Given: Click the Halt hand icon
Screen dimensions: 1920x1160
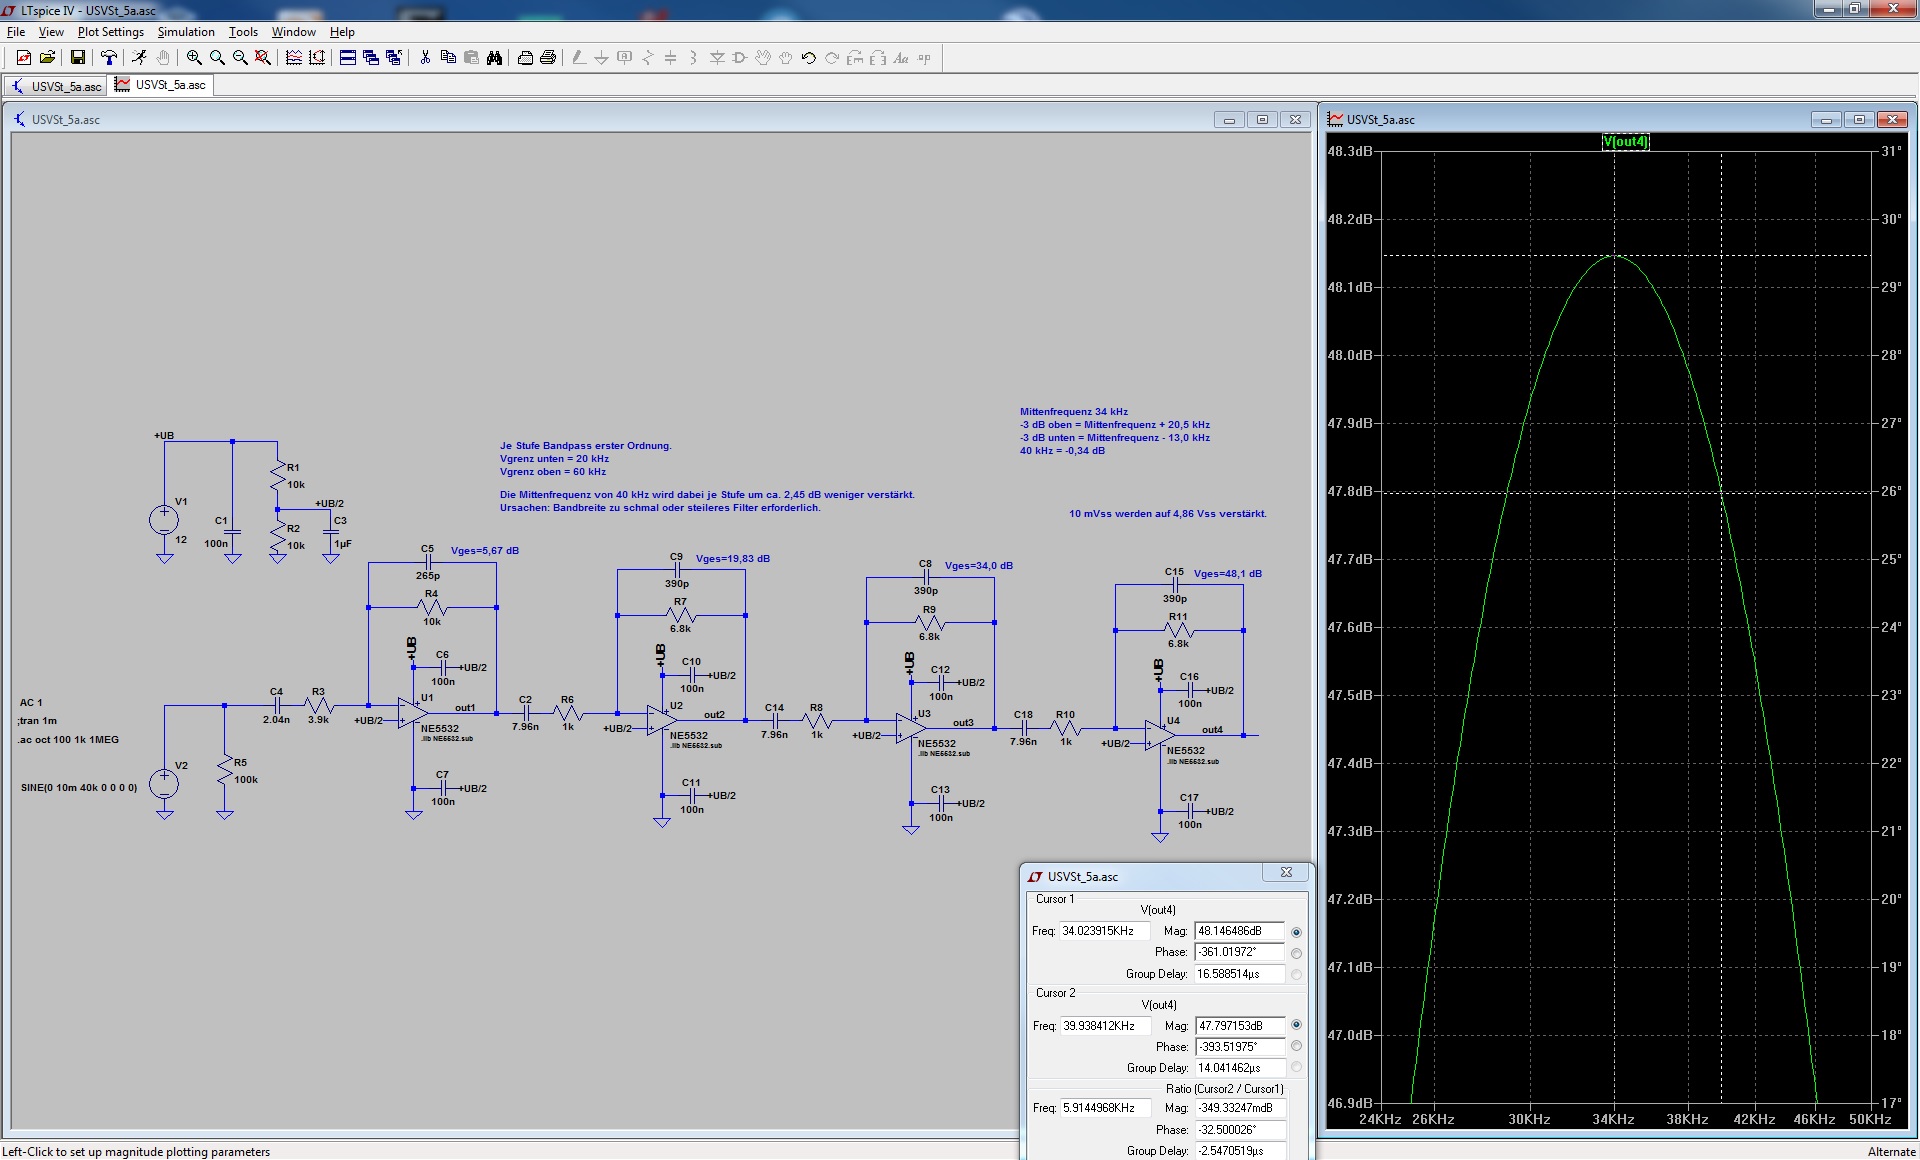Looking at the screenshot, I should [163, 58].
